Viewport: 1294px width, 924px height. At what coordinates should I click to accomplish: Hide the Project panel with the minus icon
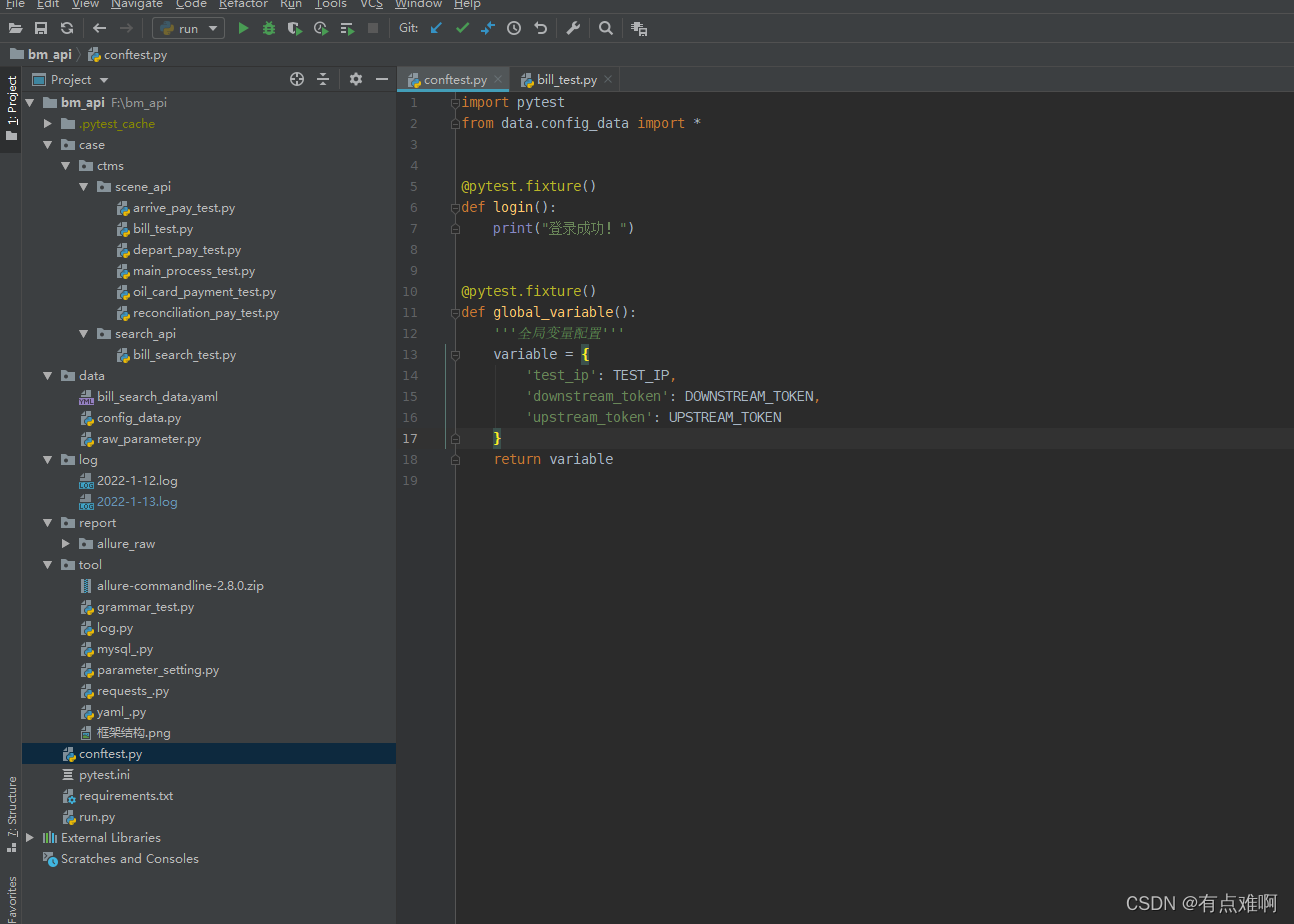click(x=382, y=79)
